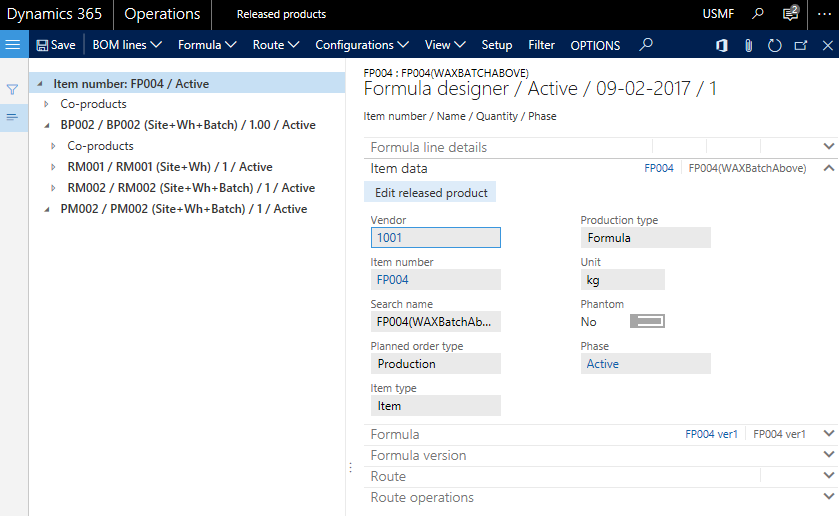Image resolution: width=839 pixels, height=516 pixels.
Task: Collapse the Item data section
Action: [828, 168]
